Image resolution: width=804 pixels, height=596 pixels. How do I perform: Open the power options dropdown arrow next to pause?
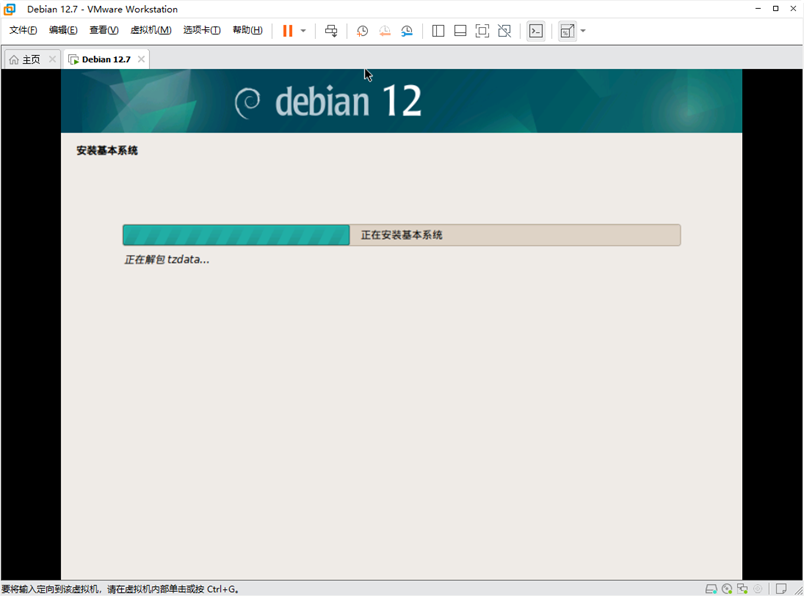(x=303, y=31)
